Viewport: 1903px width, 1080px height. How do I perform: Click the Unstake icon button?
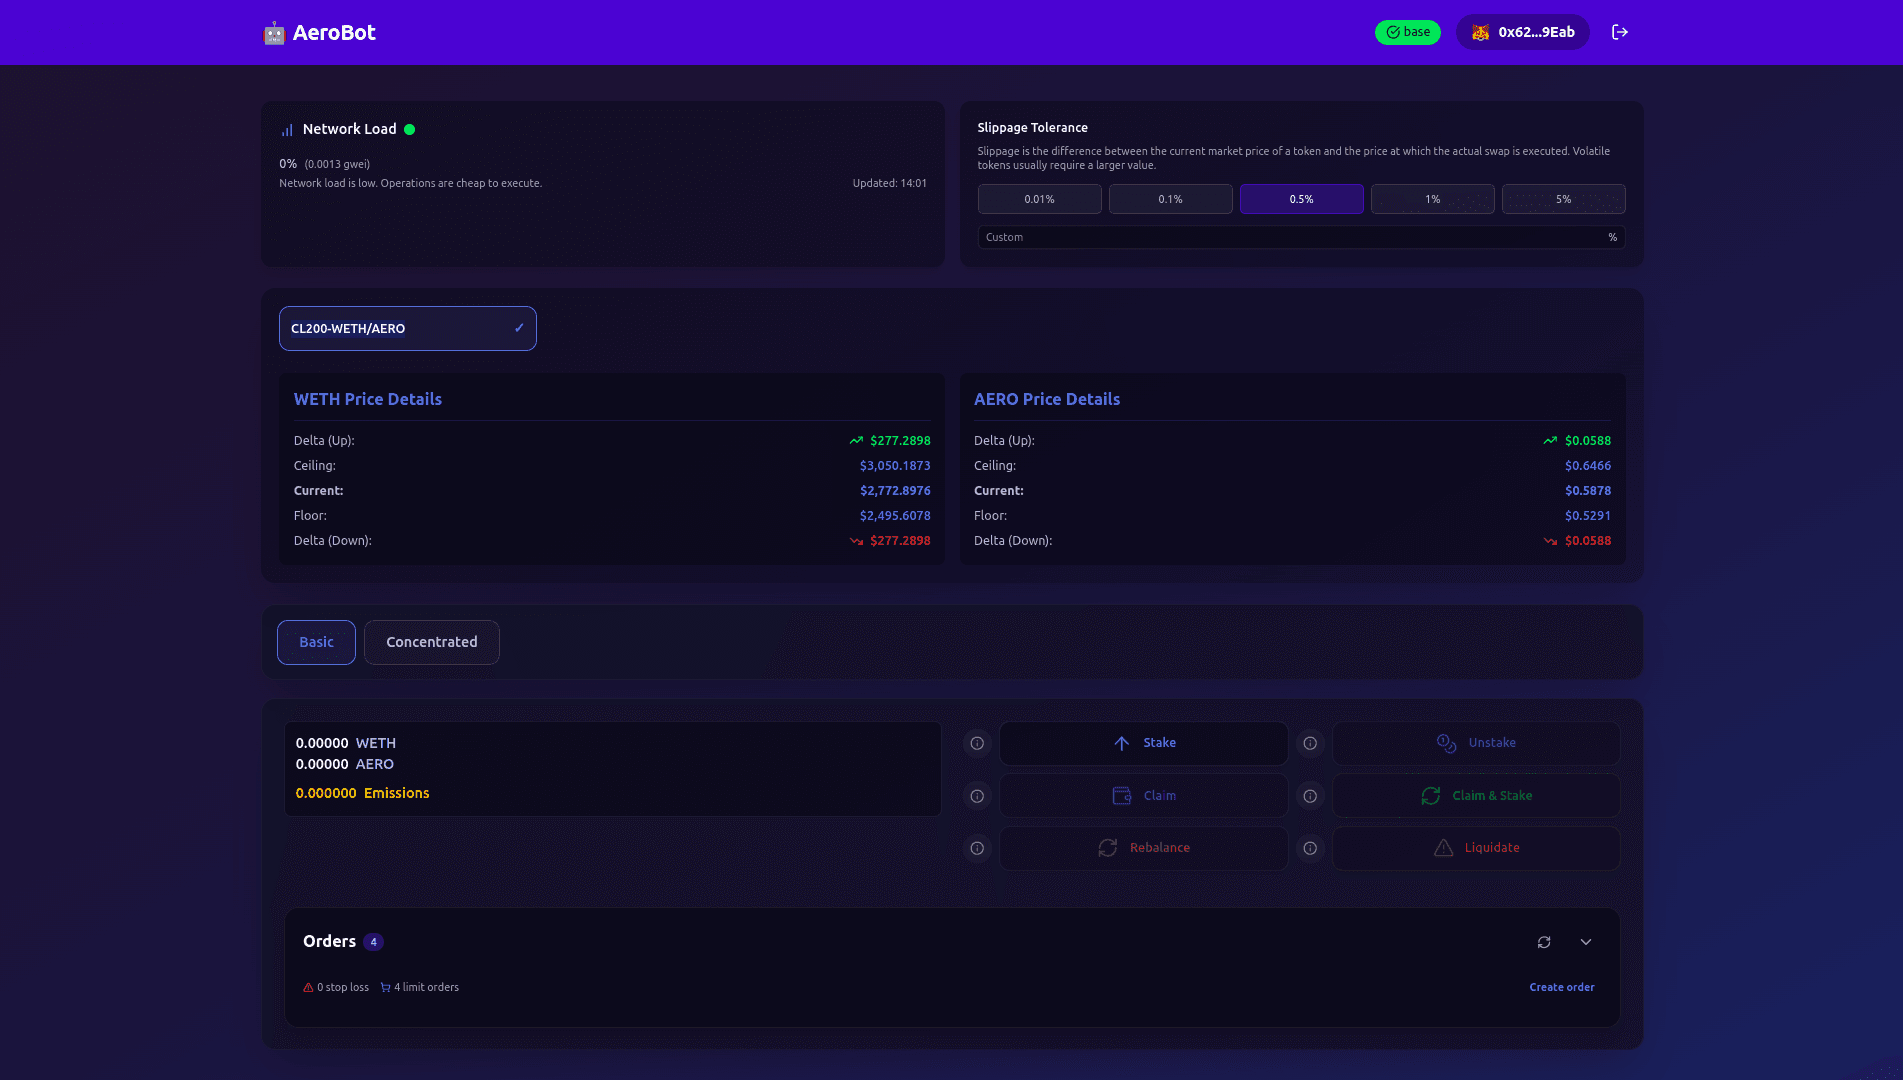point(1444,742)
